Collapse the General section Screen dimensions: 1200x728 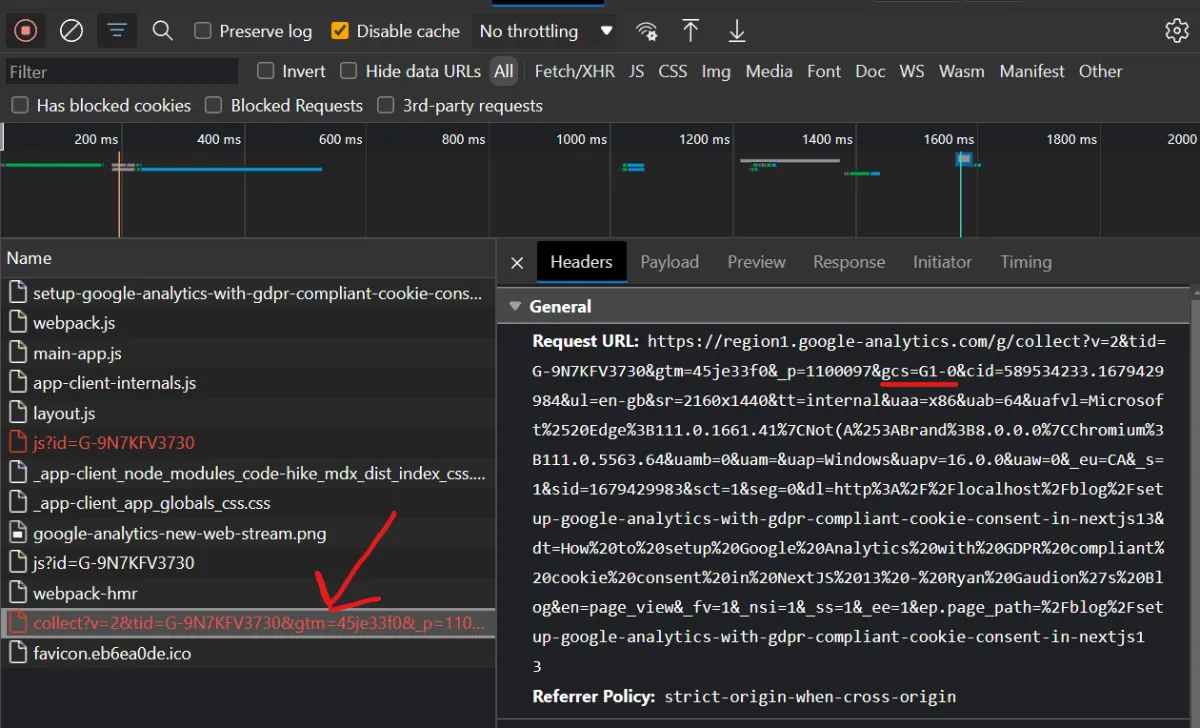(515, 306)
